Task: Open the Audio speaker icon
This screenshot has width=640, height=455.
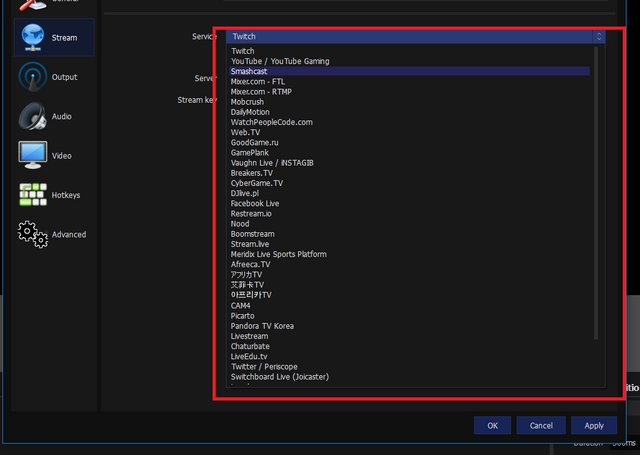Action: [x=32, y=116]
